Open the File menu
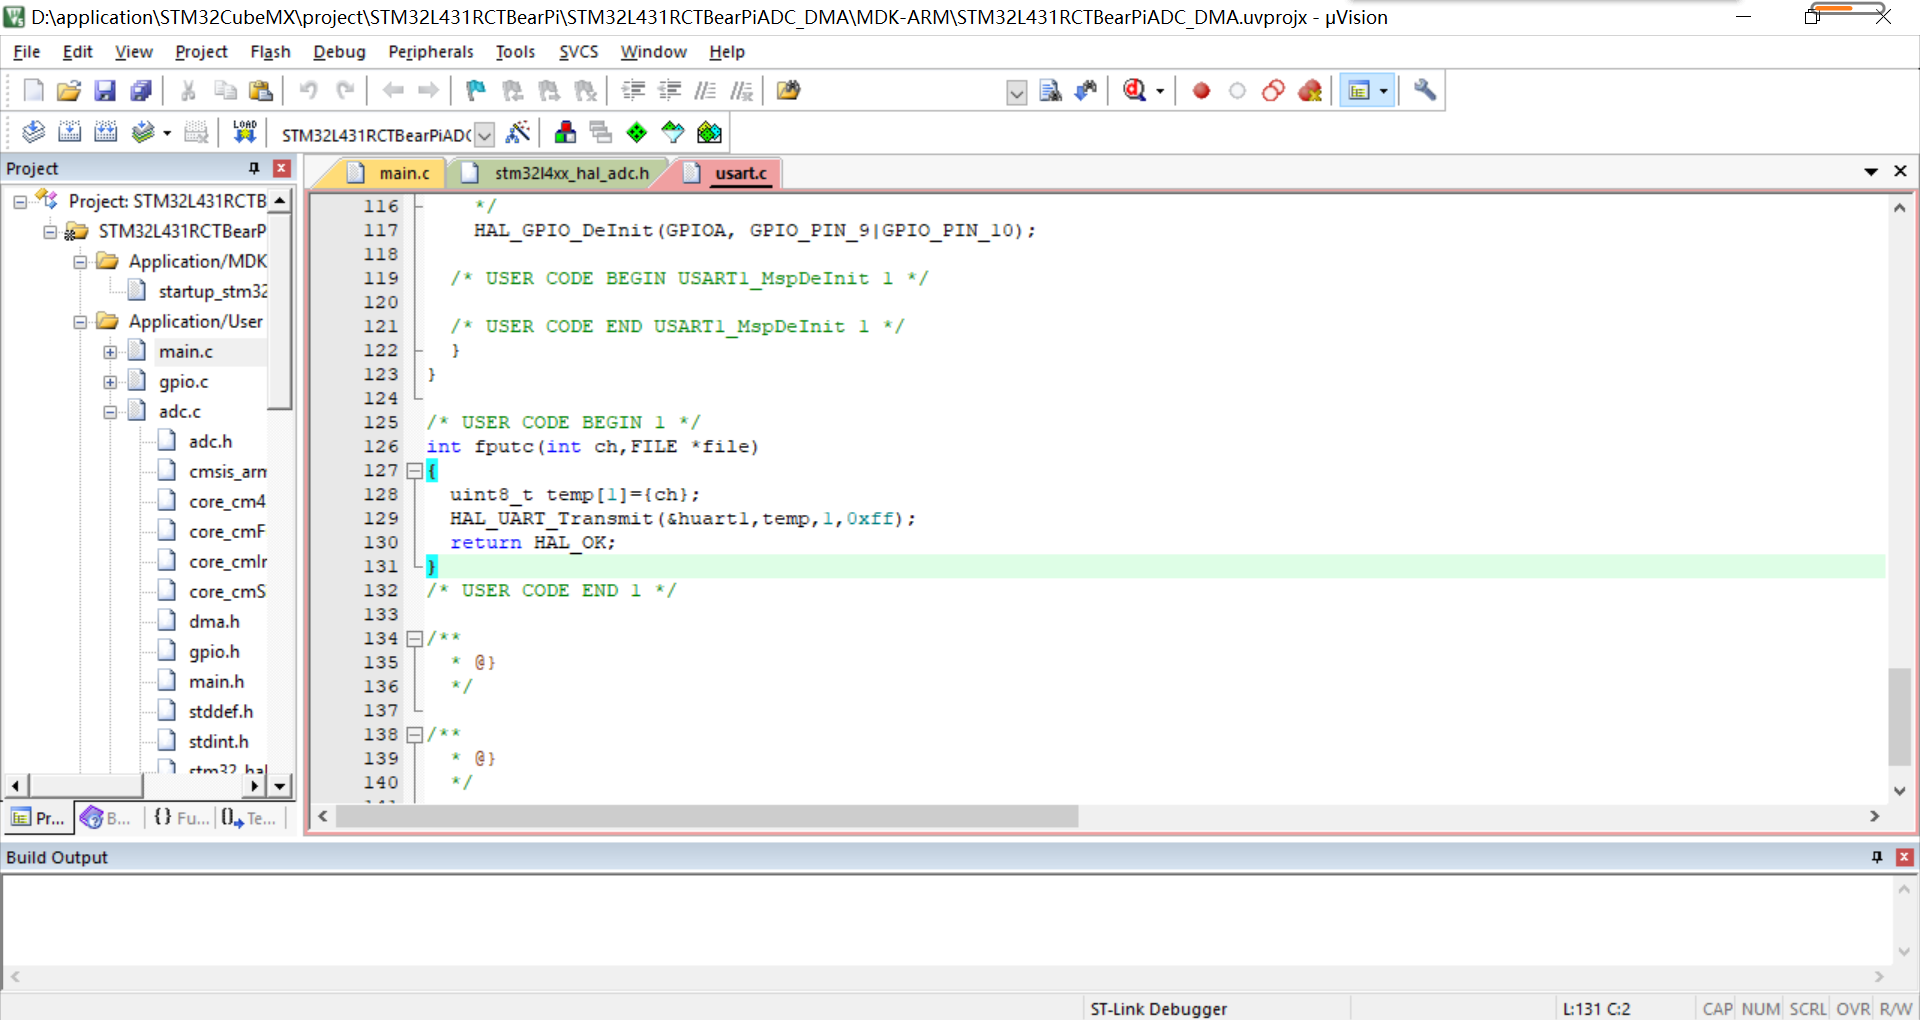The height and width of the screenshot is (1020, 1920). [27, 52]
